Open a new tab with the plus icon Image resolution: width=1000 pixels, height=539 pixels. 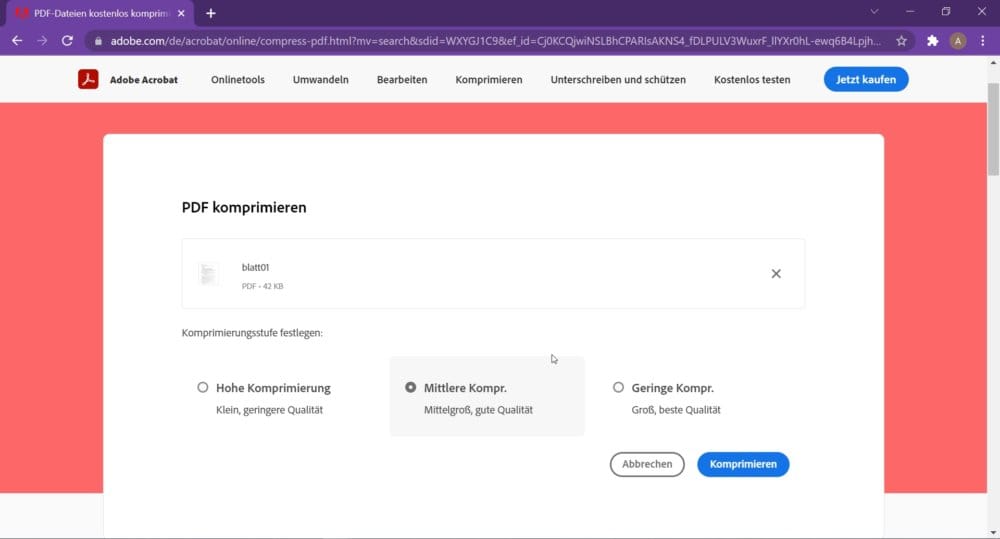[210, 13]
